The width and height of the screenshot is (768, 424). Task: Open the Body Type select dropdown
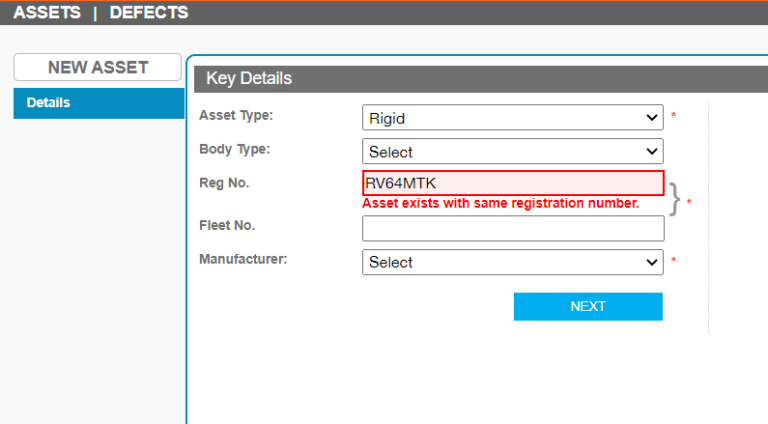[x=512, y=152]
